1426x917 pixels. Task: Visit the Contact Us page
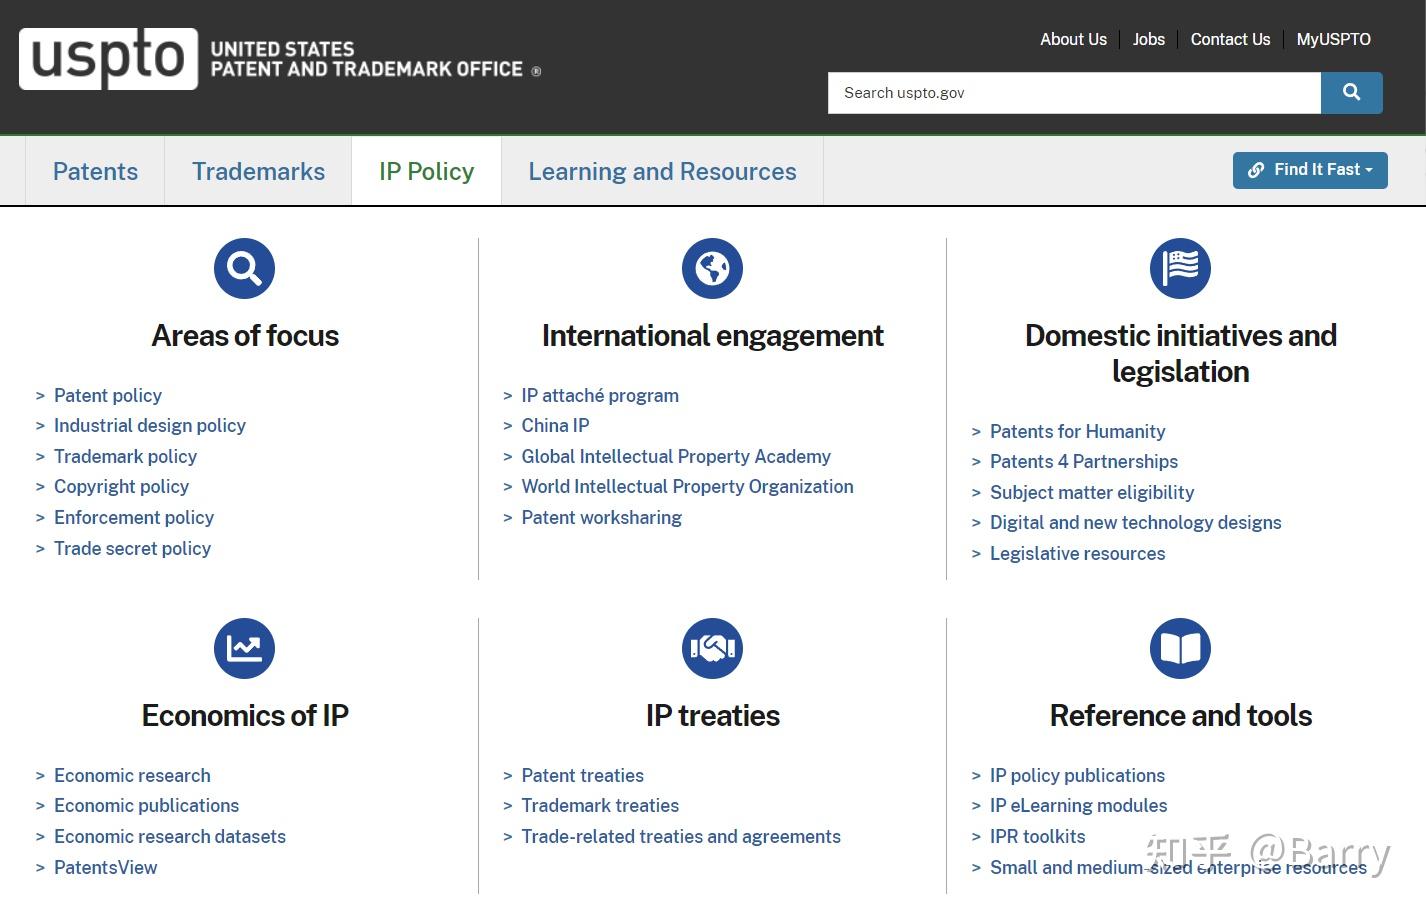[x=1230, y=39]
